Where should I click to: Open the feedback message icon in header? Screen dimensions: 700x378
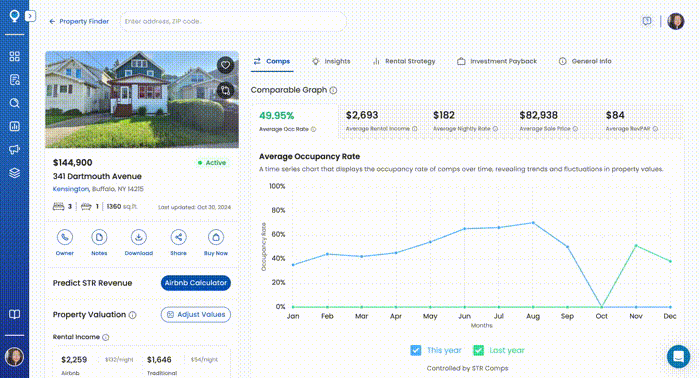[647, 21]
